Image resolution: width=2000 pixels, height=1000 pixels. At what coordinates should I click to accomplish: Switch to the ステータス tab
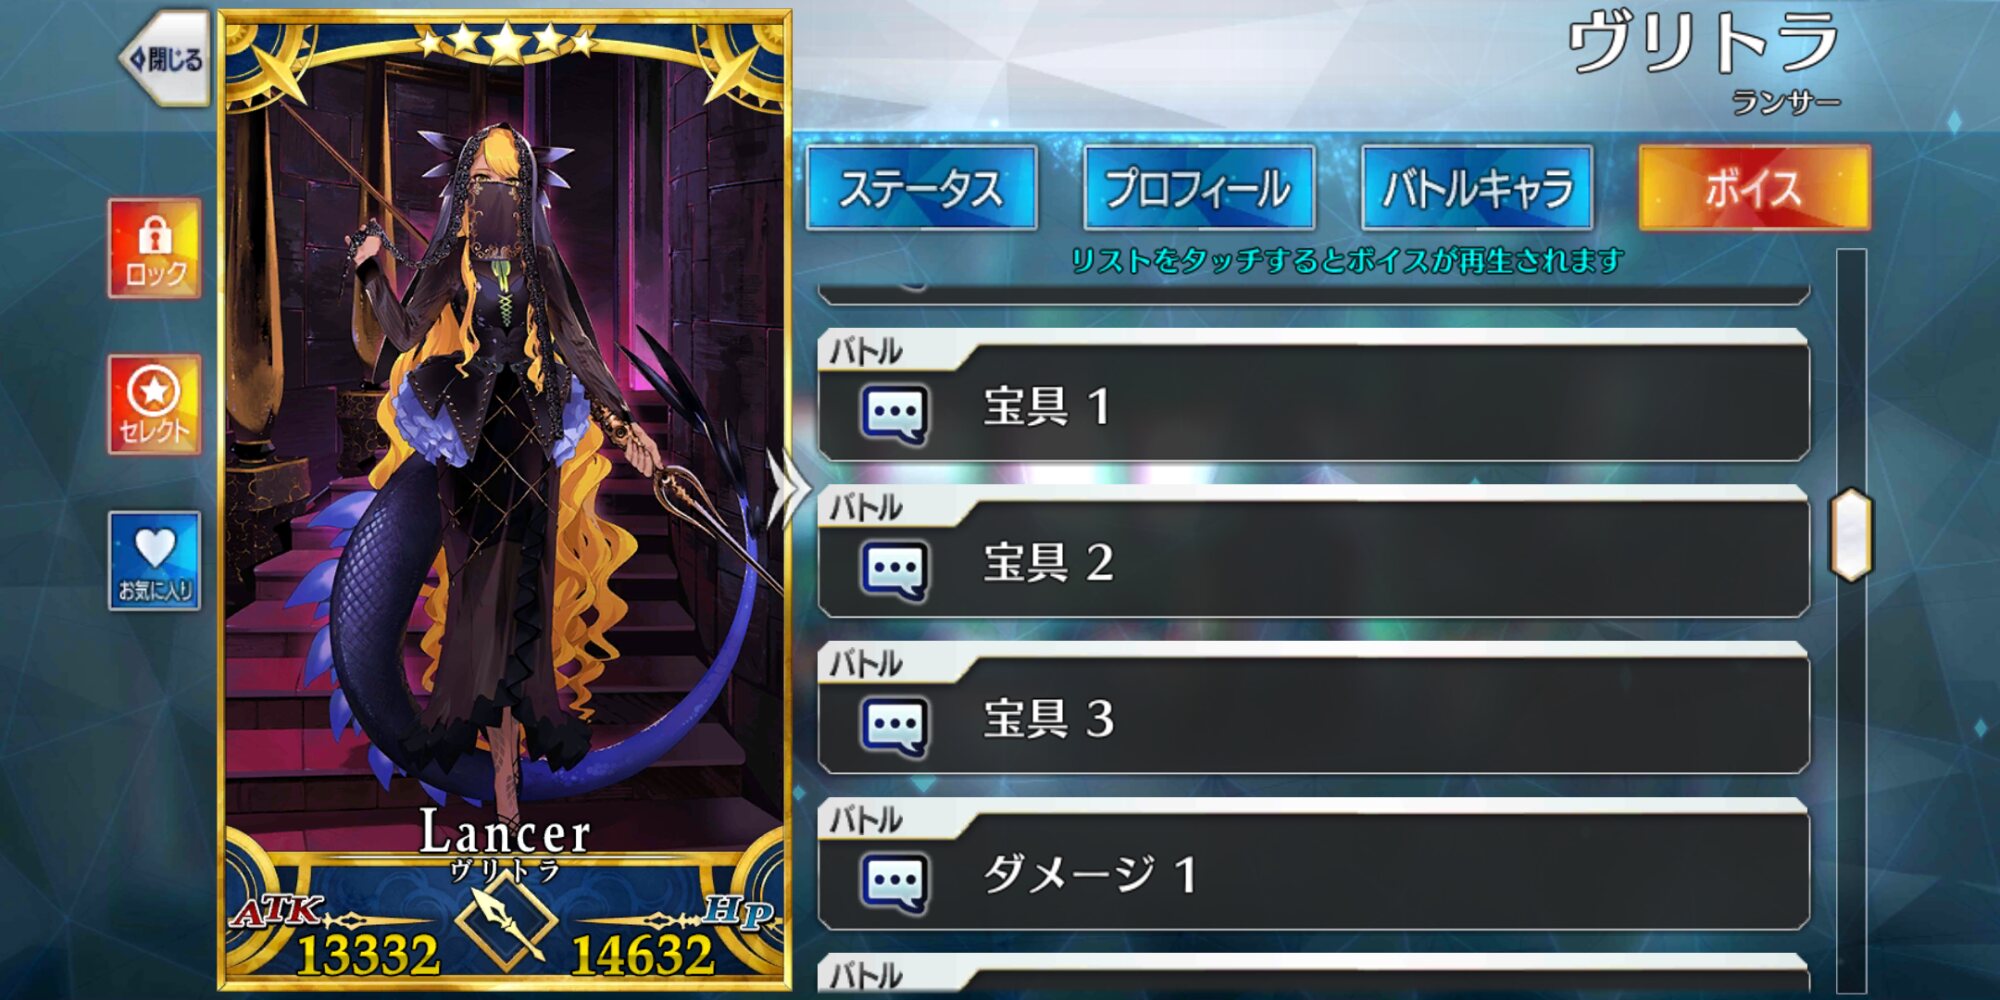(921, 188)
